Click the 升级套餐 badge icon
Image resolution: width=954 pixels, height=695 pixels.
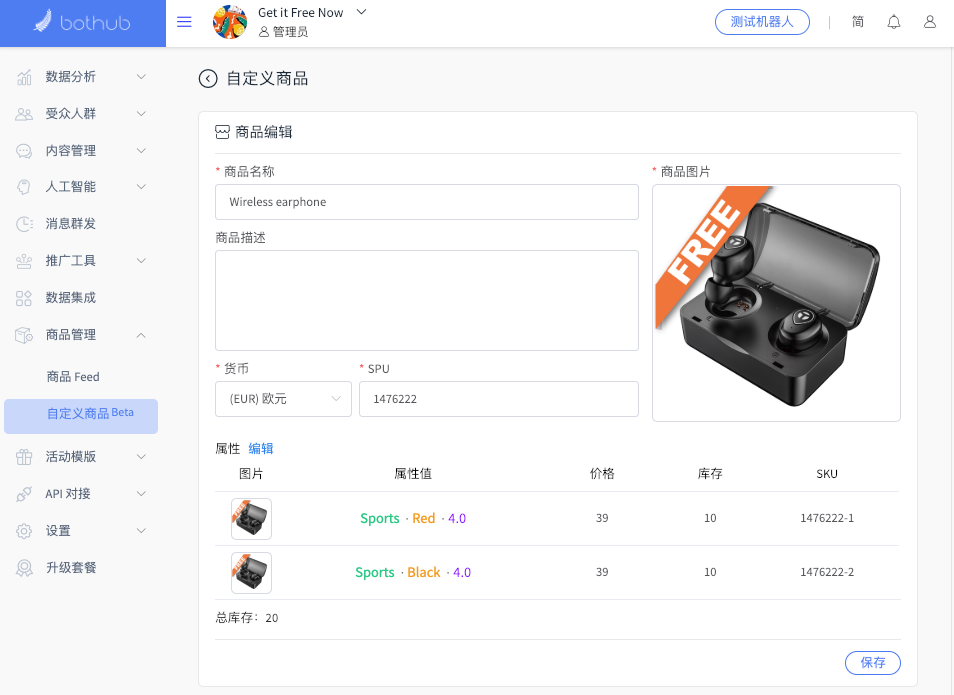point(24,568)
